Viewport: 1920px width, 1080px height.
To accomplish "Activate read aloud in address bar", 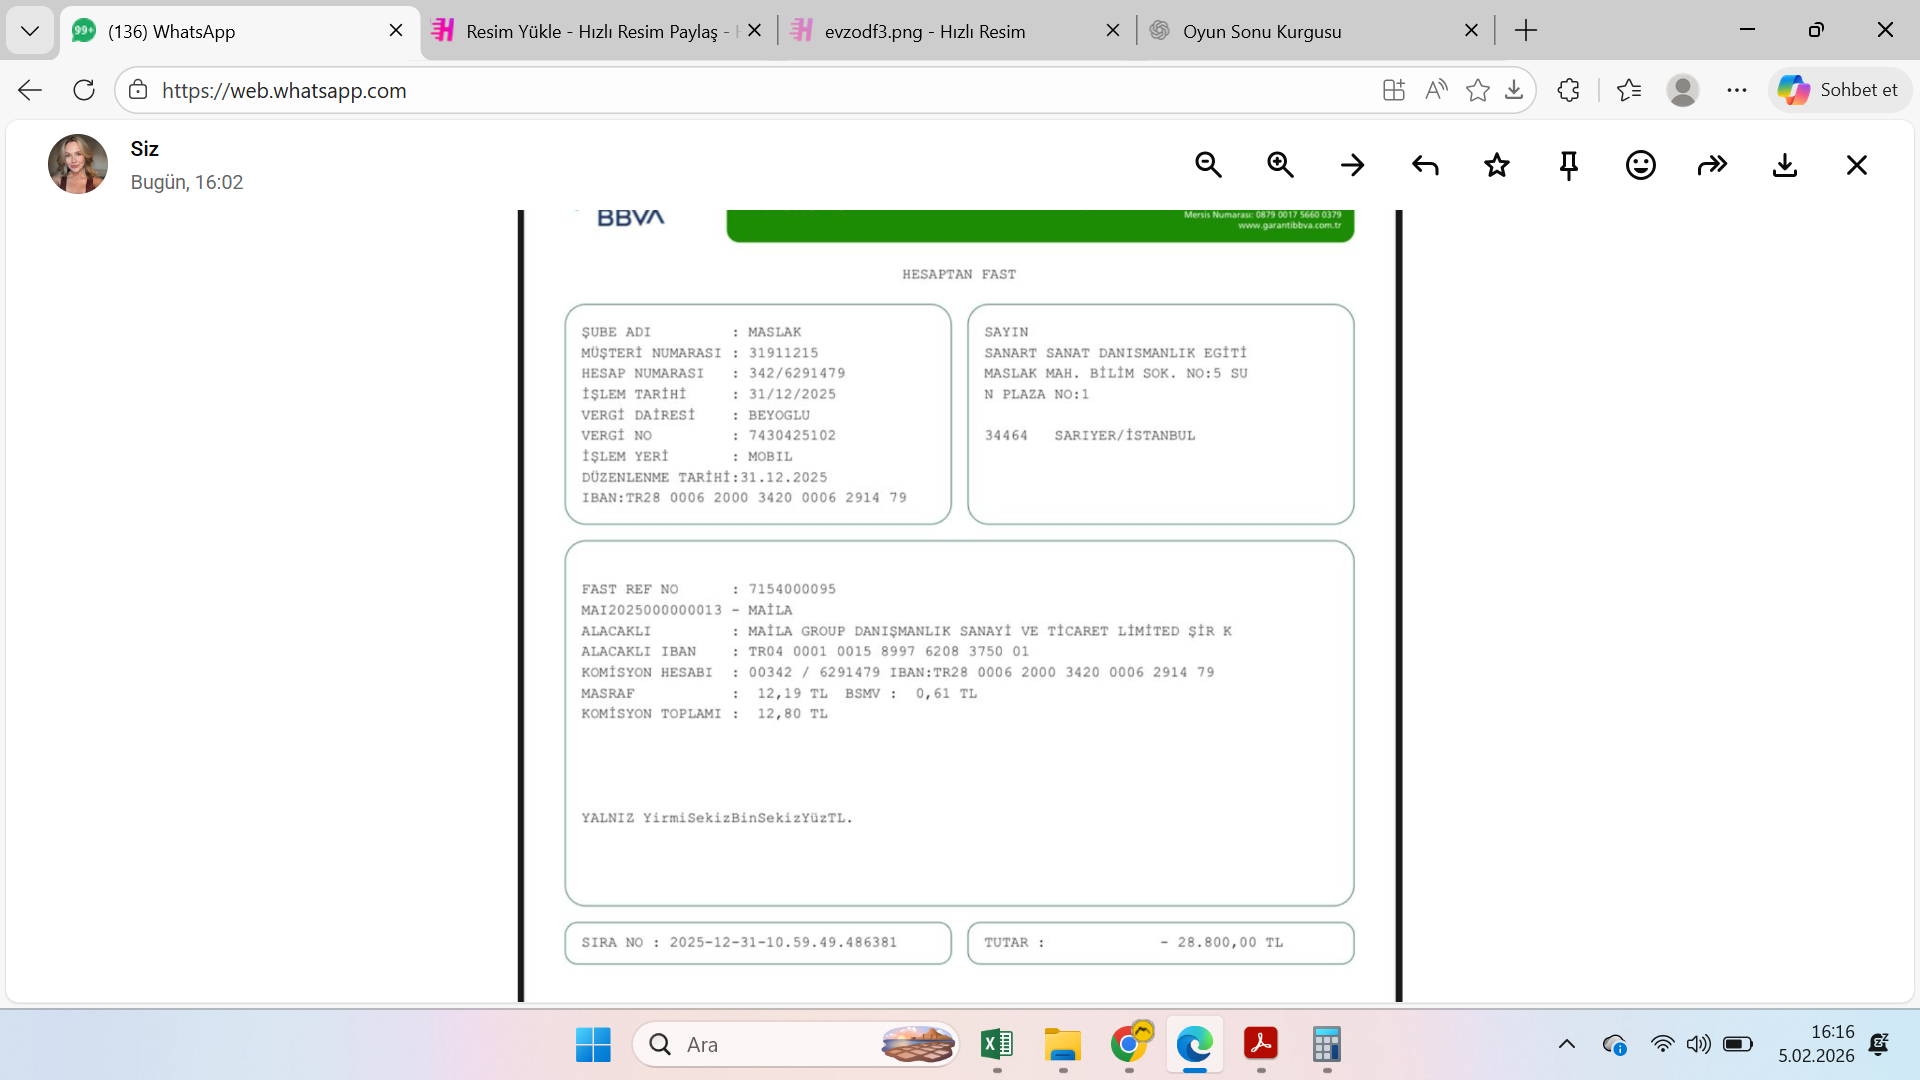I will (1436, 90).
